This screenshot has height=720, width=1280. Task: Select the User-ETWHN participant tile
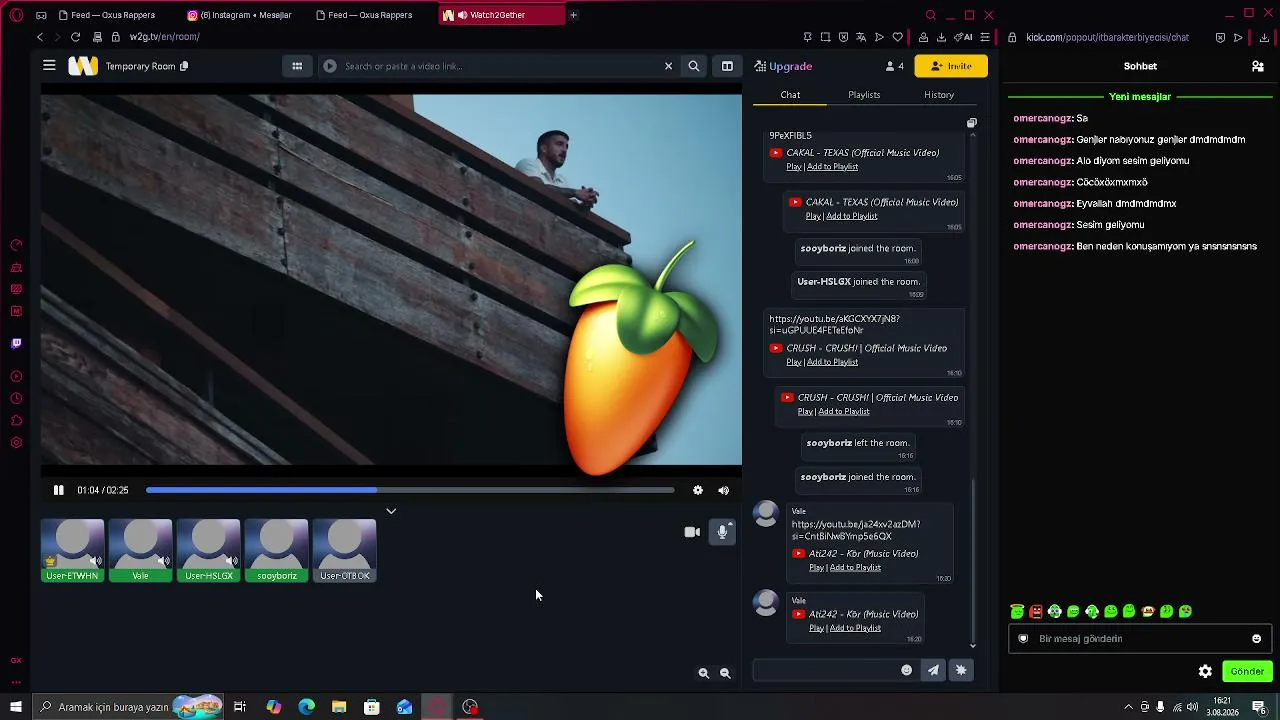coord(73,551)
